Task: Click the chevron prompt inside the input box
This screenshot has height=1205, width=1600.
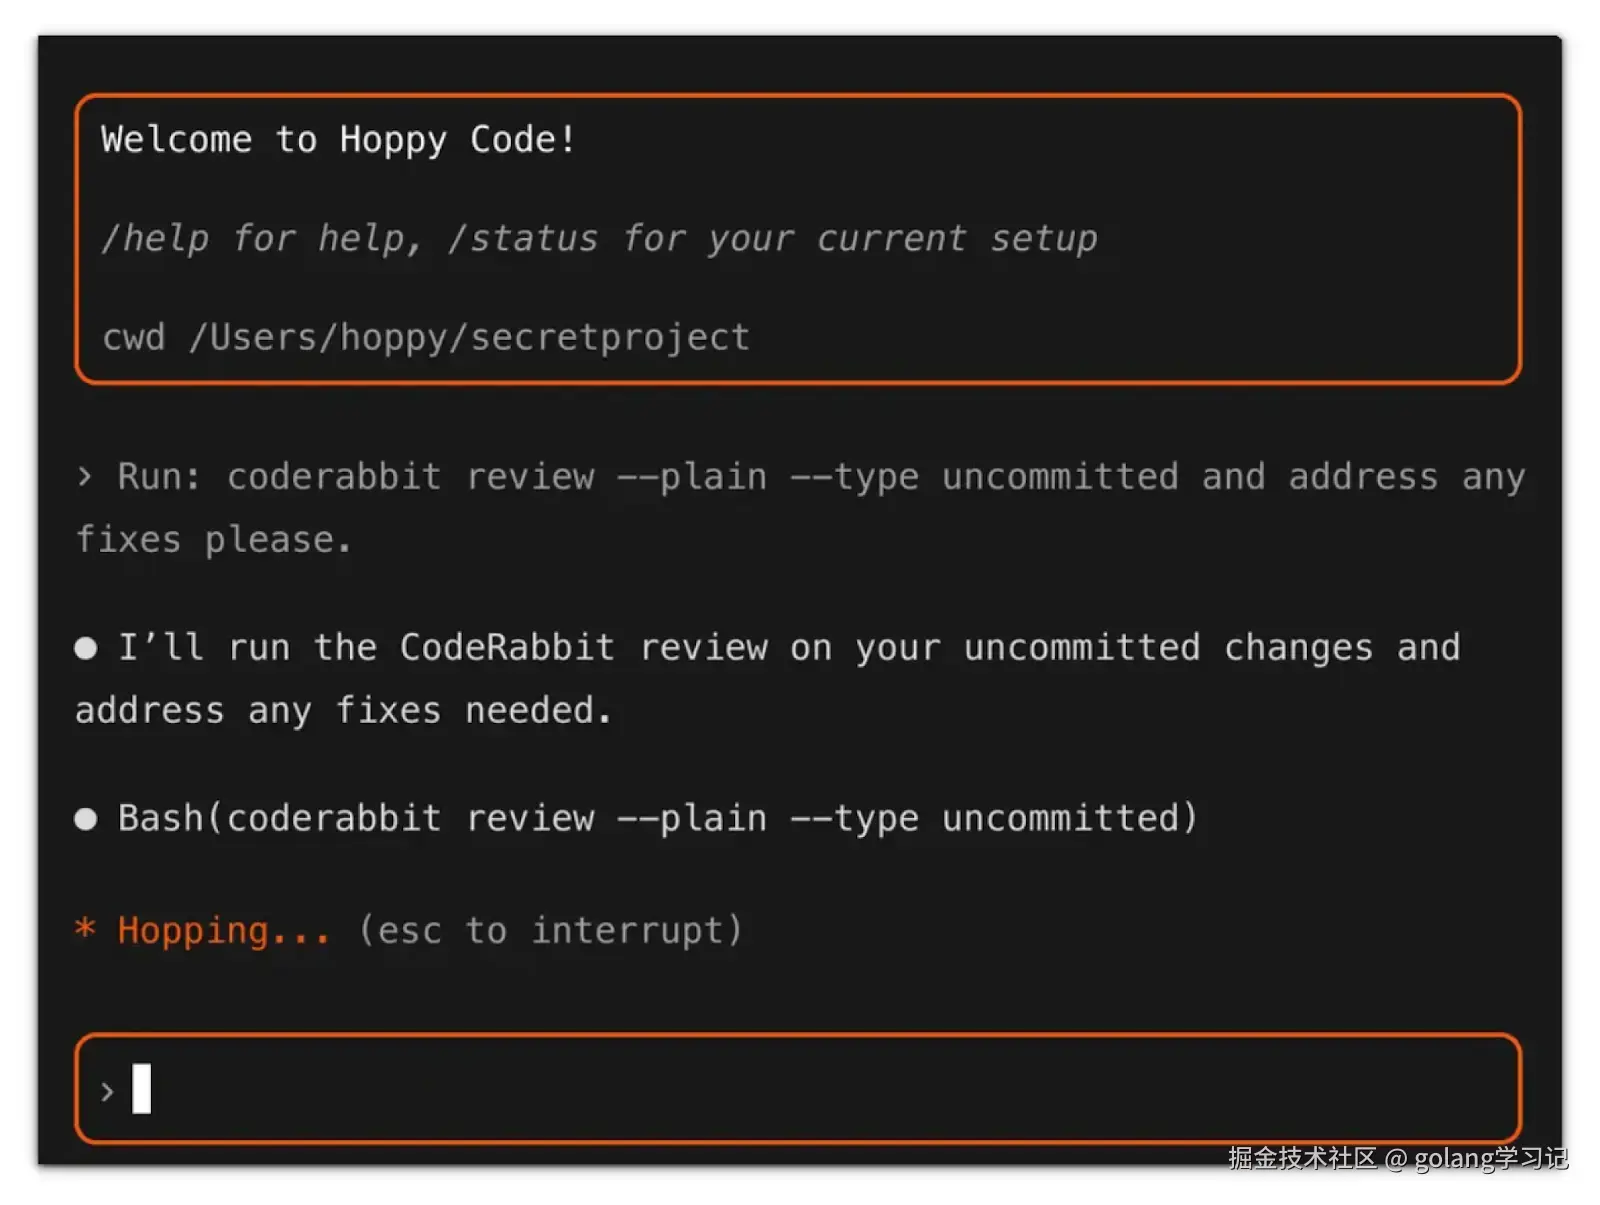Action: point(107,1091)
